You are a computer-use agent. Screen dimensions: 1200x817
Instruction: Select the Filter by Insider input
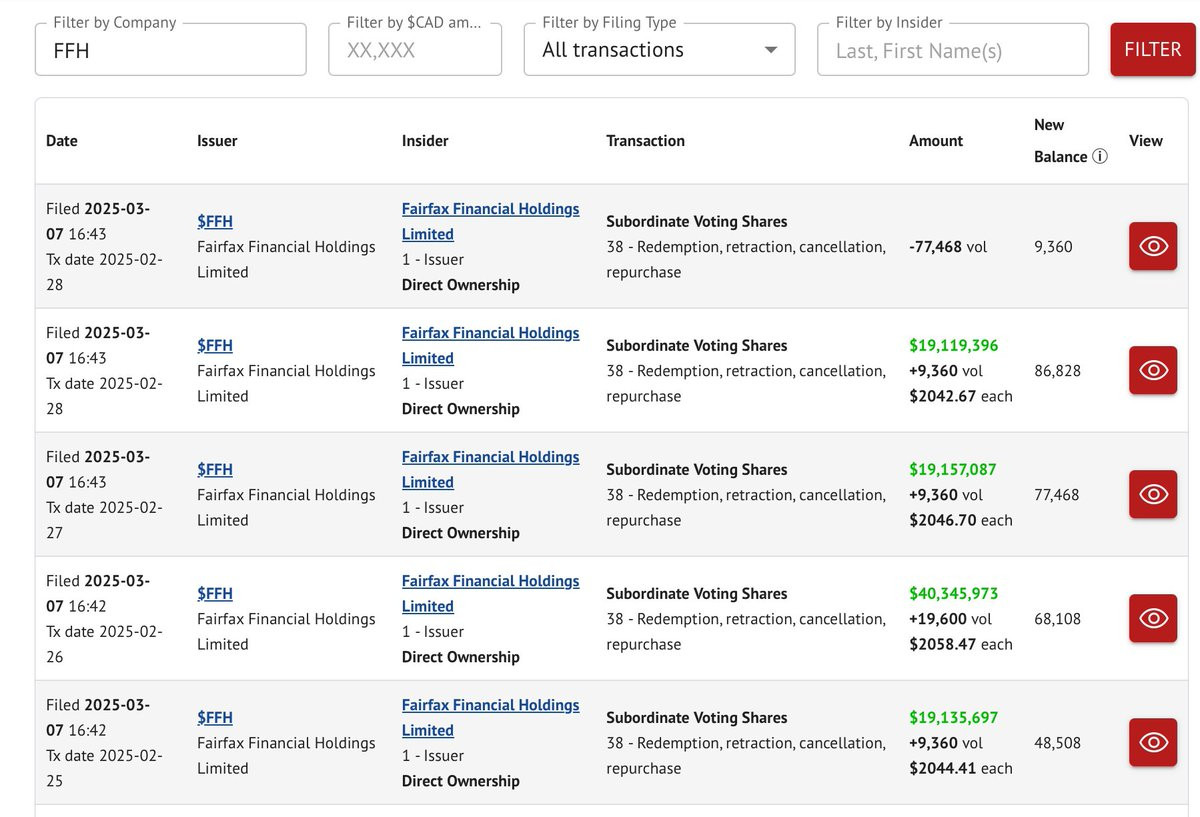952,50
